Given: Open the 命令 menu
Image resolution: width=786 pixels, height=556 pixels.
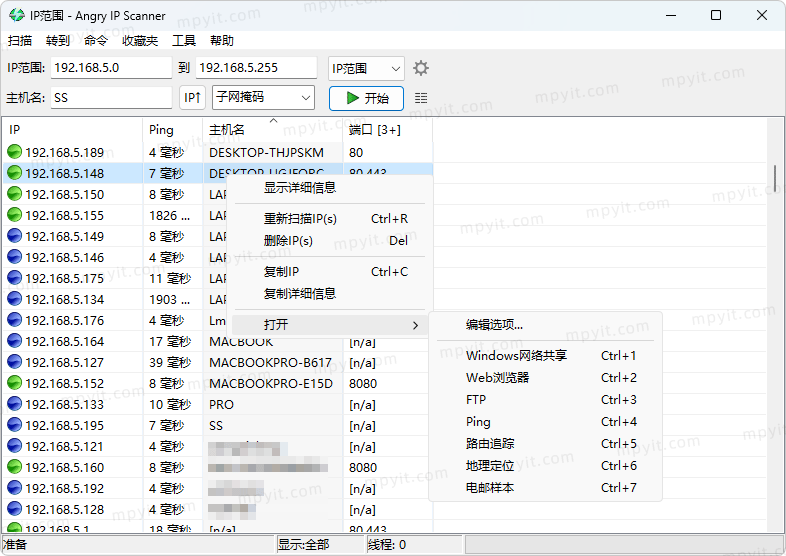Looking at the screenshot, I should 96,41.
